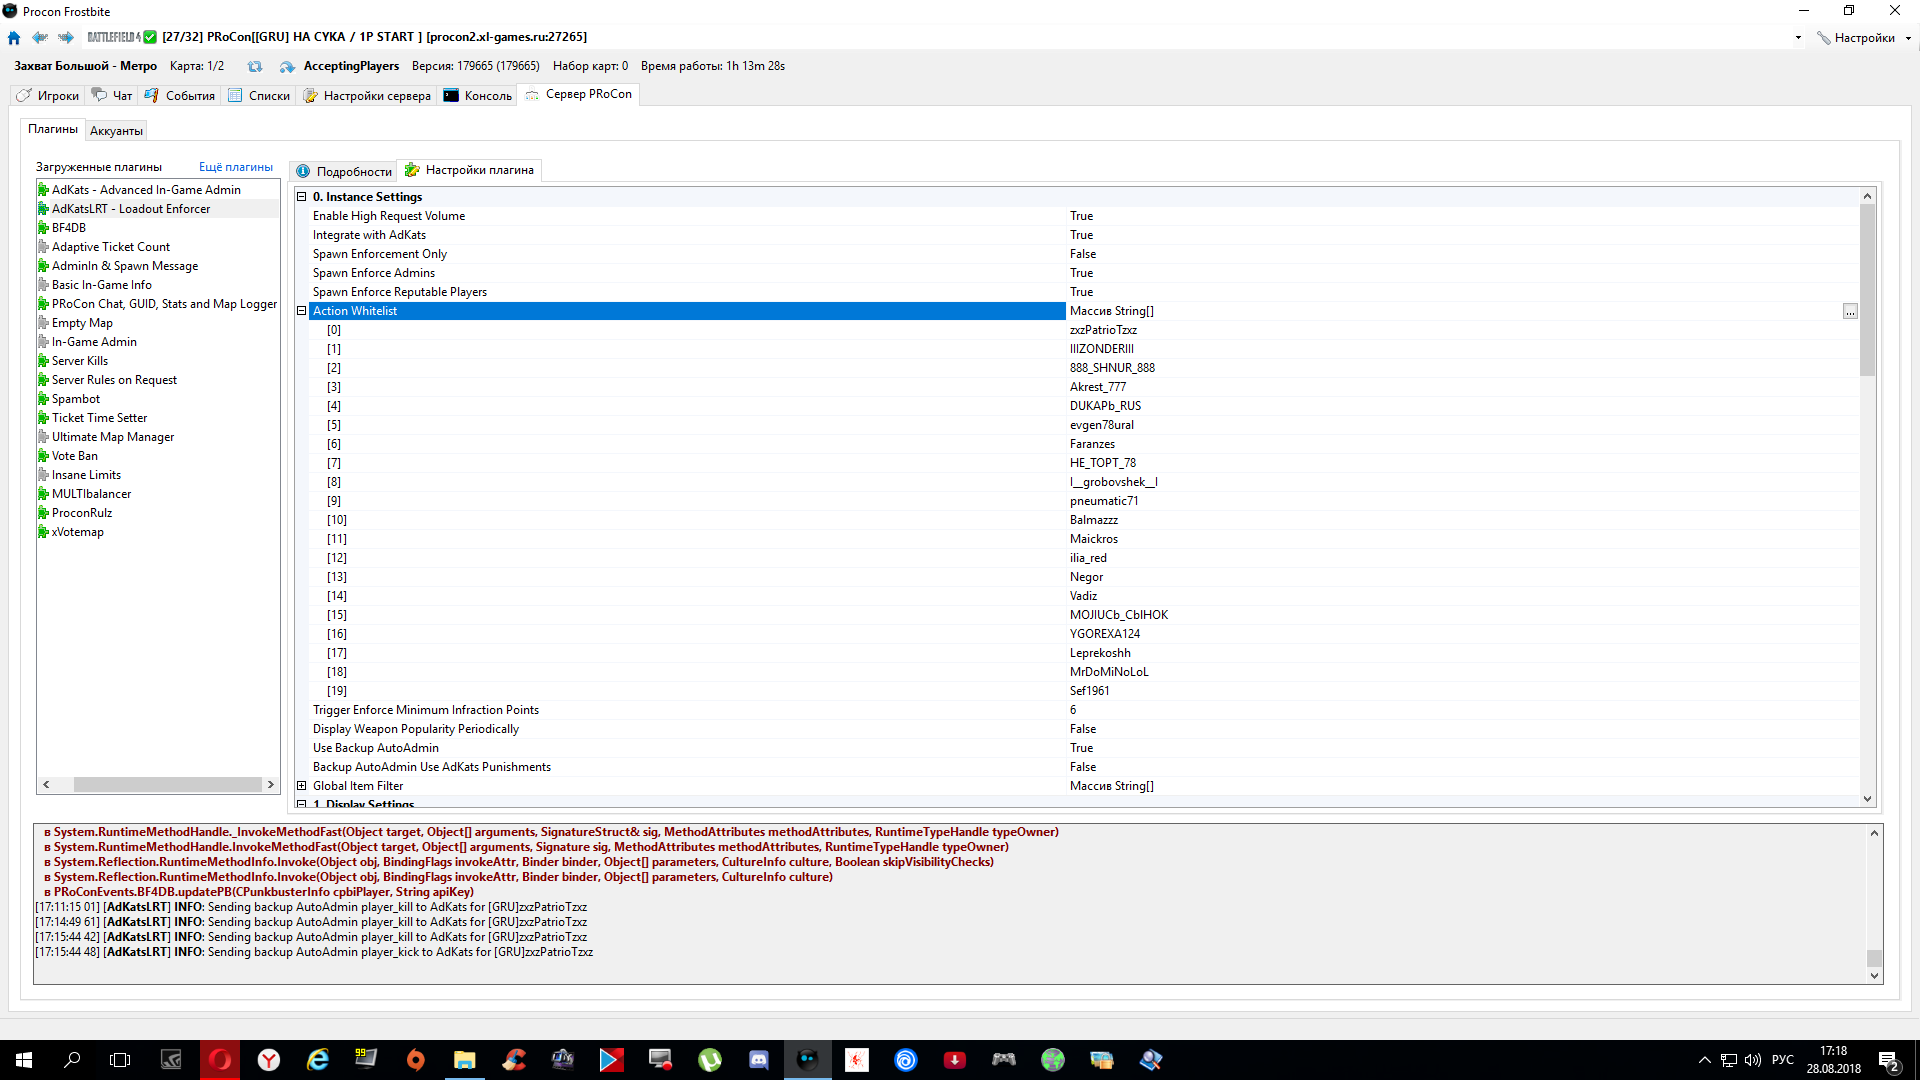The width and height of the screenshot is (1920, 1080).
Task: Collapse the Action Whitelist array
Action: pyautogui.click(x=301, y=311)
